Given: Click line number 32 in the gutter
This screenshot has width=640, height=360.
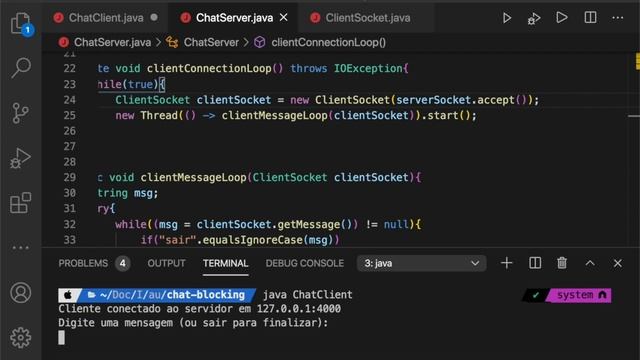Looking at the screenshot, I should click(x=70, y=224).
